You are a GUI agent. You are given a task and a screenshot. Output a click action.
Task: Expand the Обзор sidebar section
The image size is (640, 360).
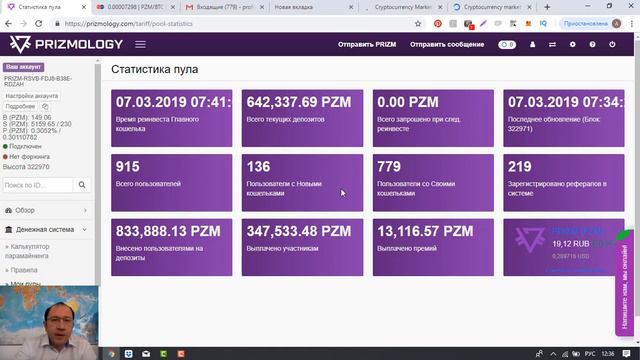pyautogui.click(x=46, y=210)
